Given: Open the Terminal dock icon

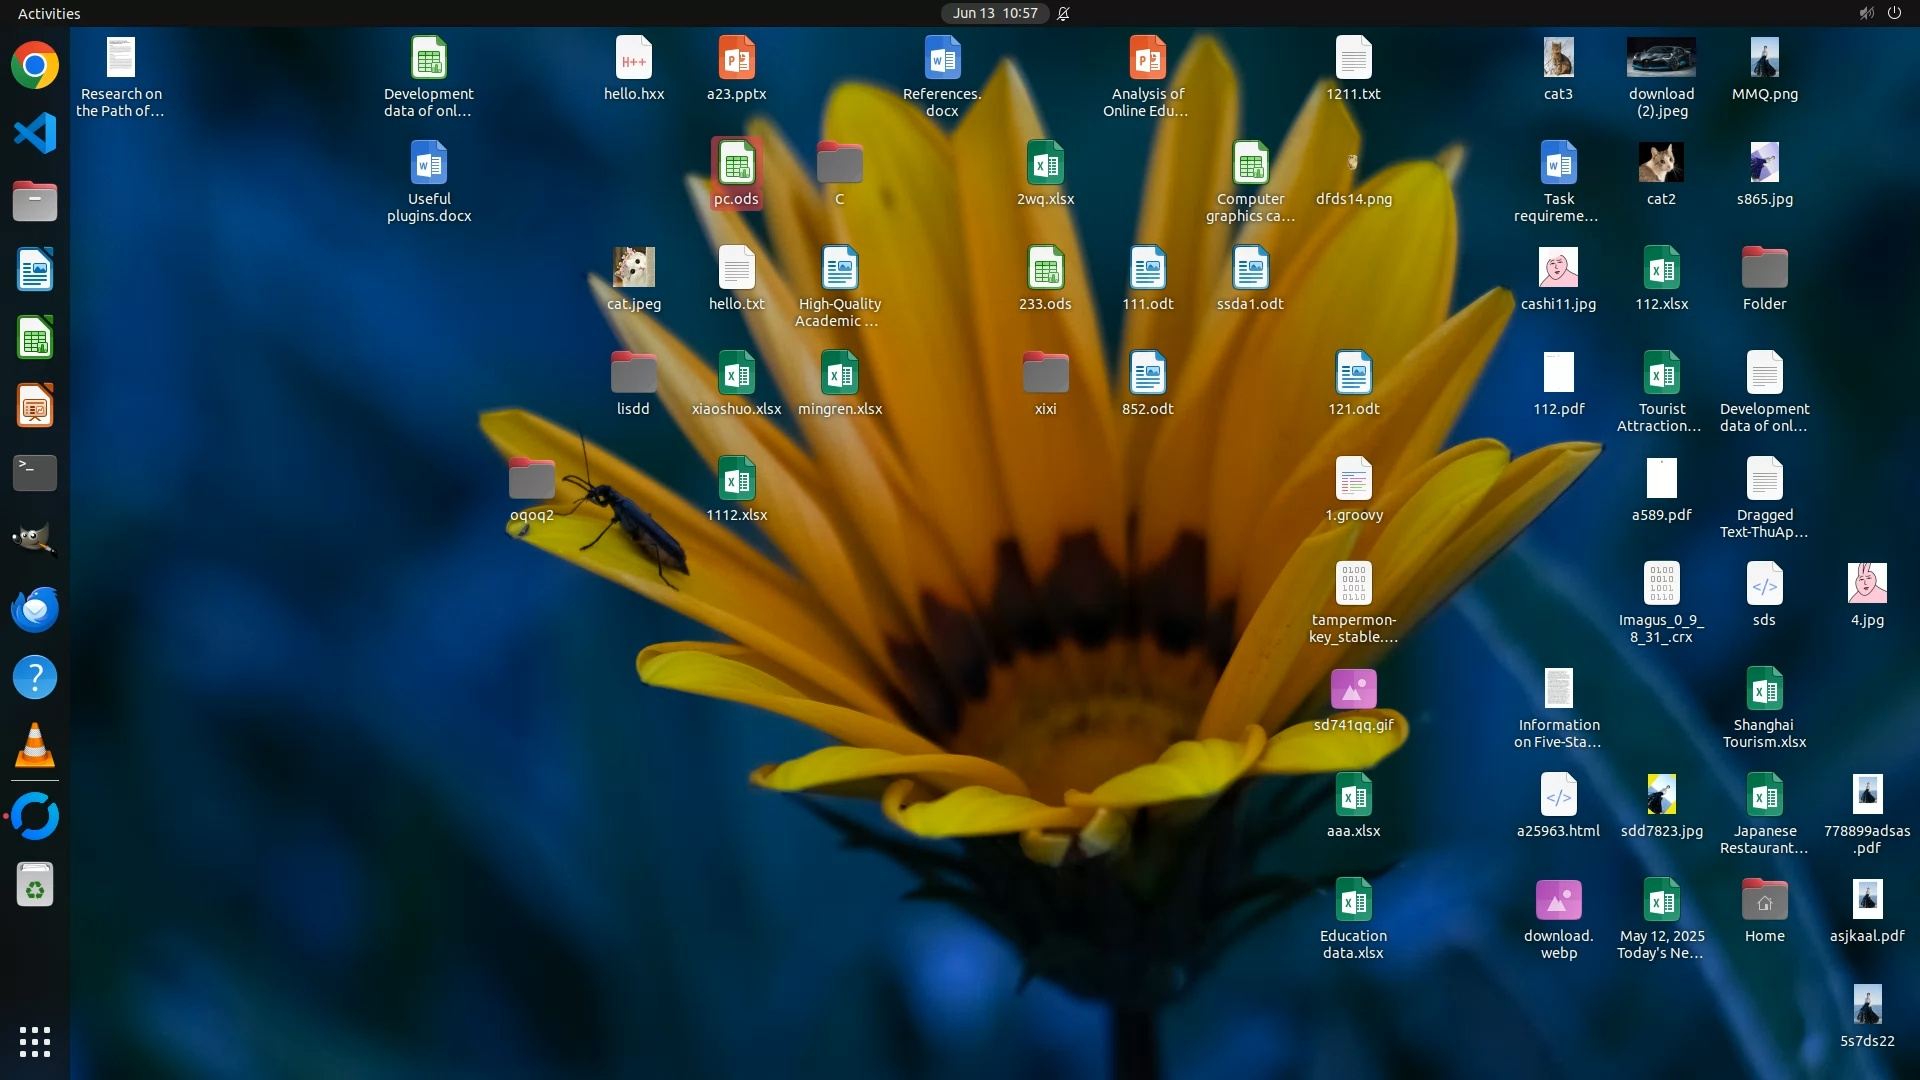Looking at the screenshot, I should pyautogui.click(x=35, y=473).
